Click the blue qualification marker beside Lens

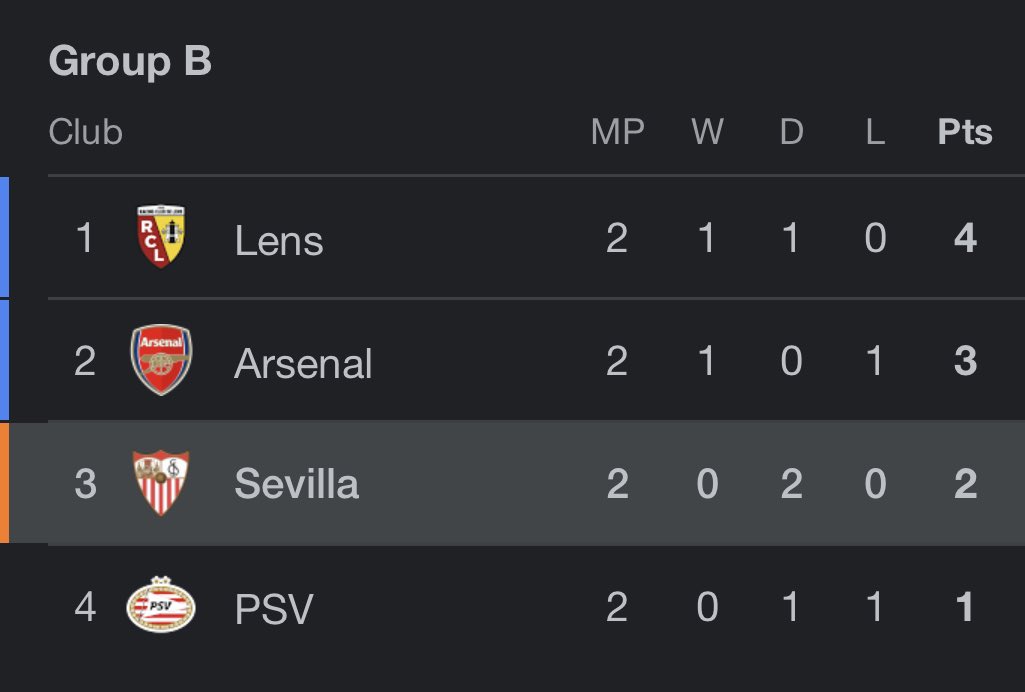pos(4,237)
